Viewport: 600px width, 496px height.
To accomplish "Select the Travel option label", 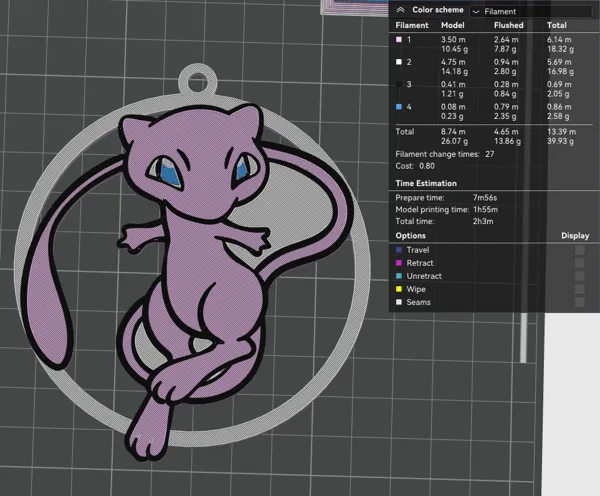I will [x=418, y=250].
